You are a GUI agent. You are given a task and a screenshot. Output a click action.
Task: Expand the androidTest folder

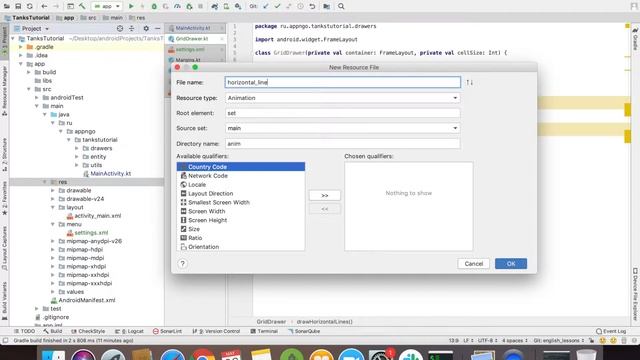point(37,98)
